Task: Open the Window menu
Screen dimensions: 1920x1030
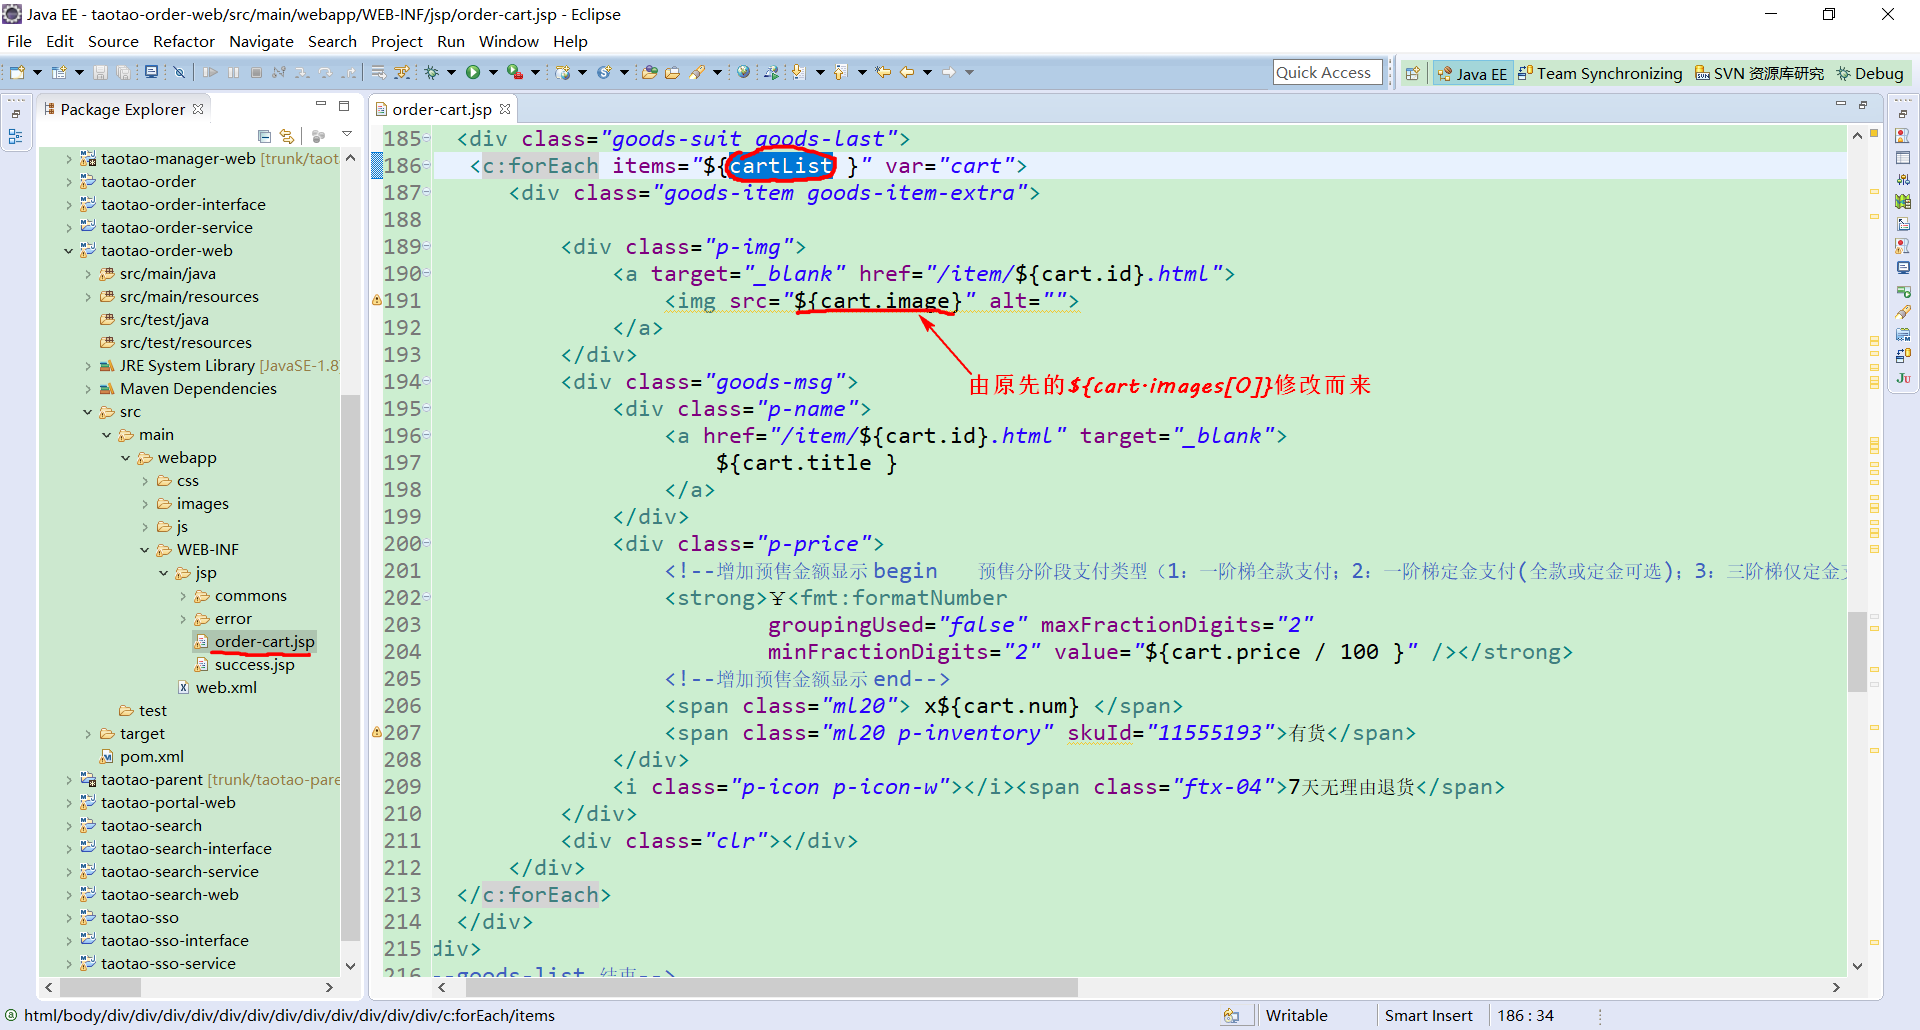Action: [x=508, y=41]
